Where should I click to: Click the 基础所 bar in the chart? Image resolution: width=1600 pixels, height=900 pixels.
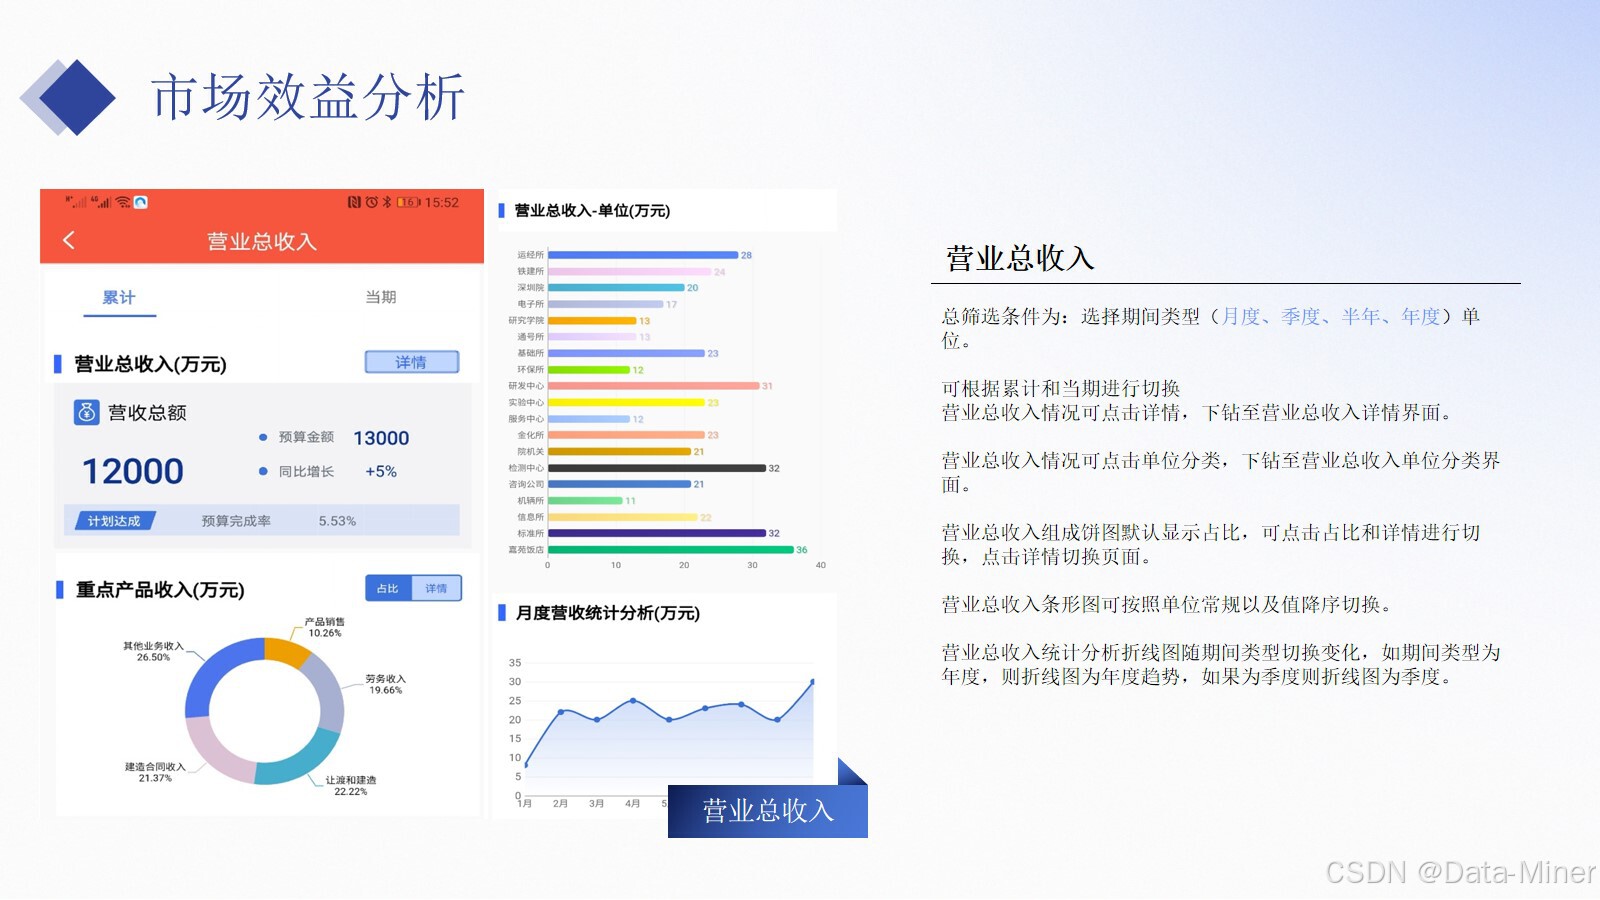click(626, 353)
